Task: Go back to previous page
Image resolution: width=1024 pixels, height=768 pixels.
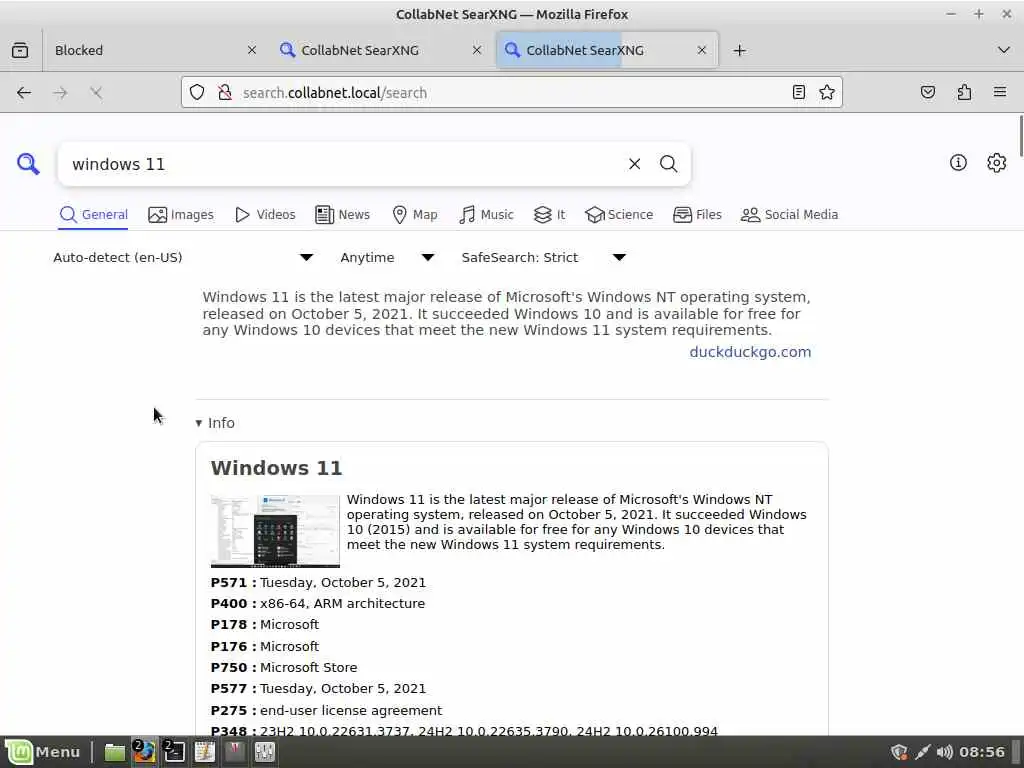Action: pos(24,93)
